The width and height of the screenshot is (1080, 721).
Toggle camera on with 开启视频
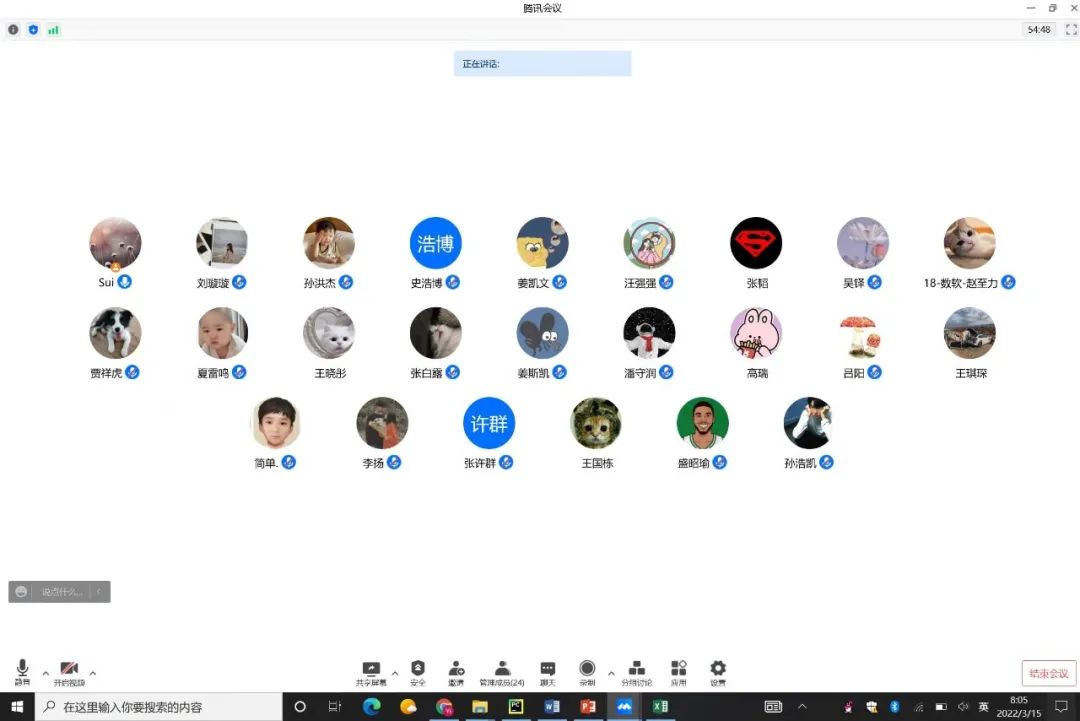69,669
